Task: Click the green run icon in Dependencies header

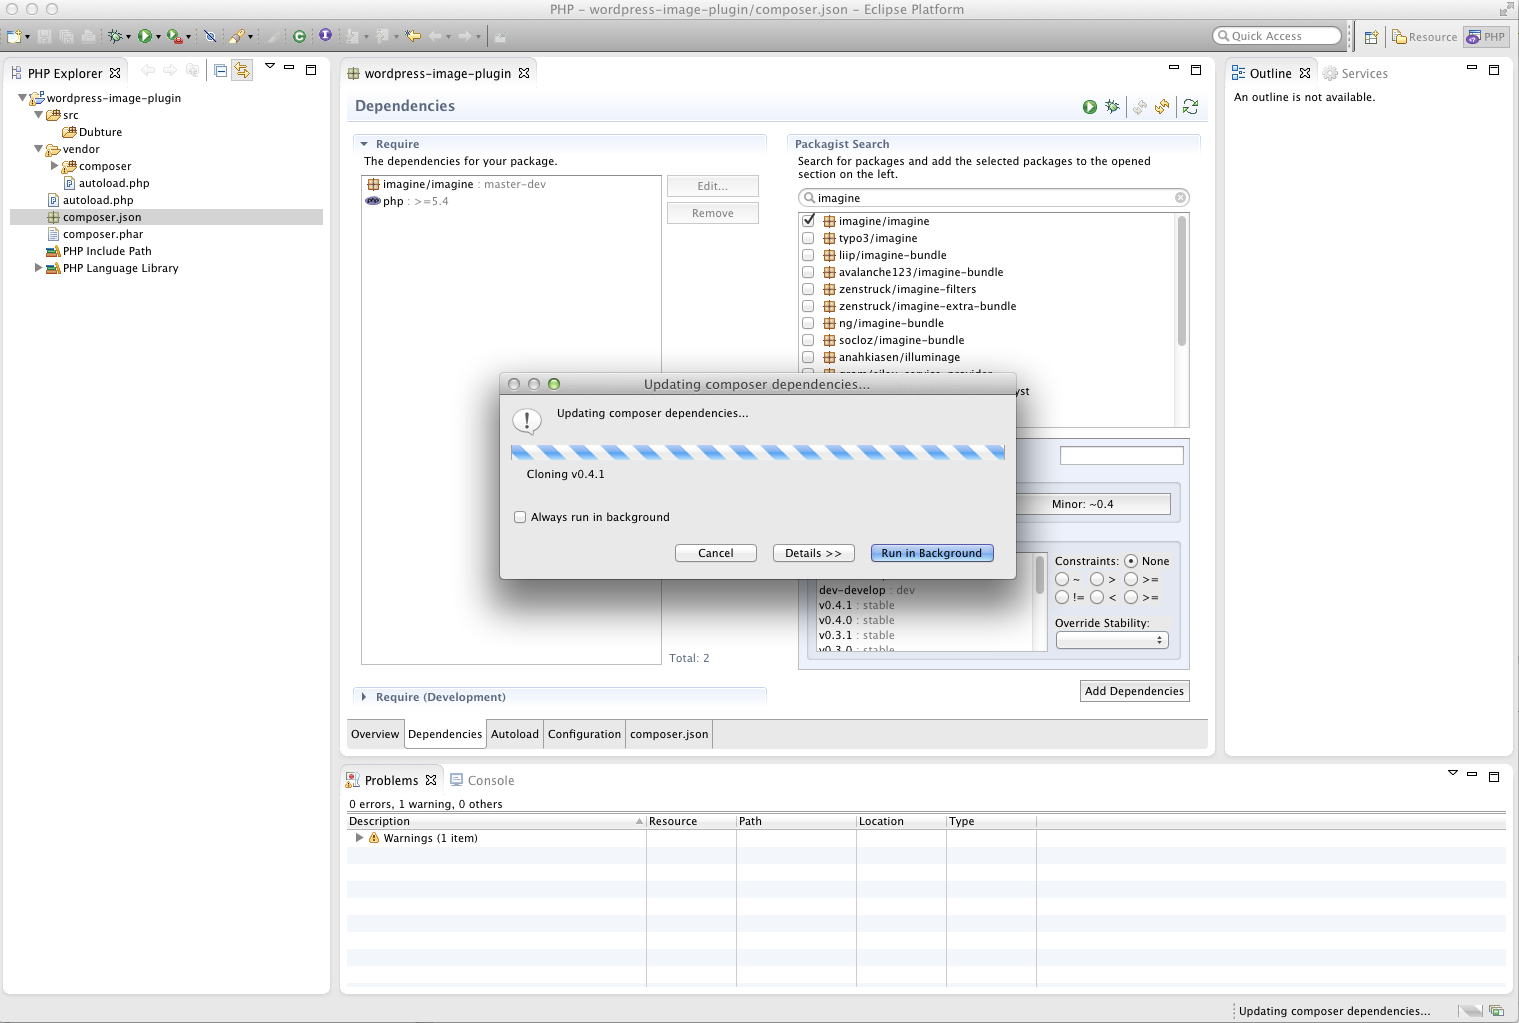Action: coord(1089,107)
